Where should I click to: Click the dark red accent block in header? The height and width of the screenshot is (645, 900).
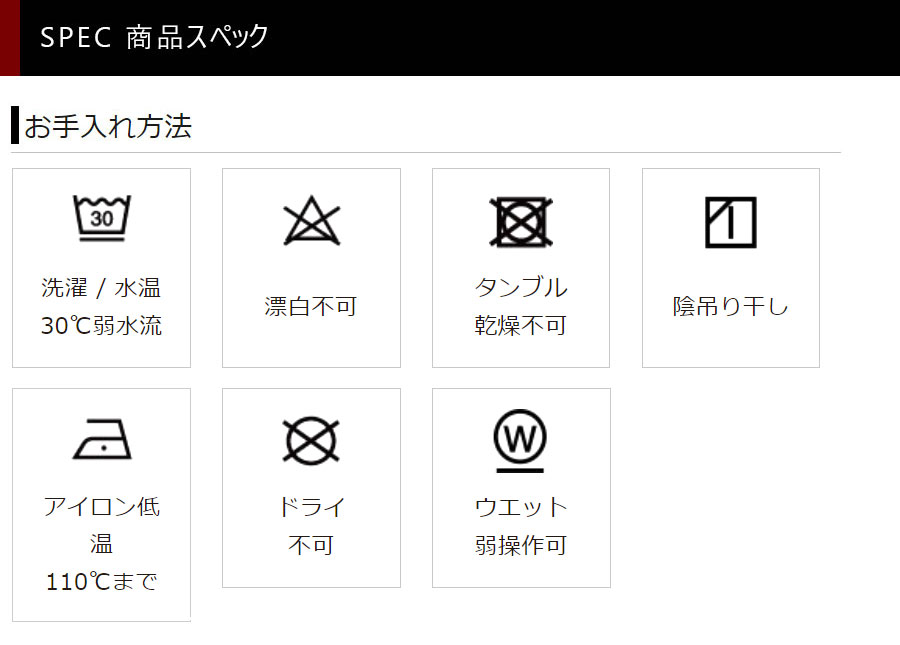10,38
